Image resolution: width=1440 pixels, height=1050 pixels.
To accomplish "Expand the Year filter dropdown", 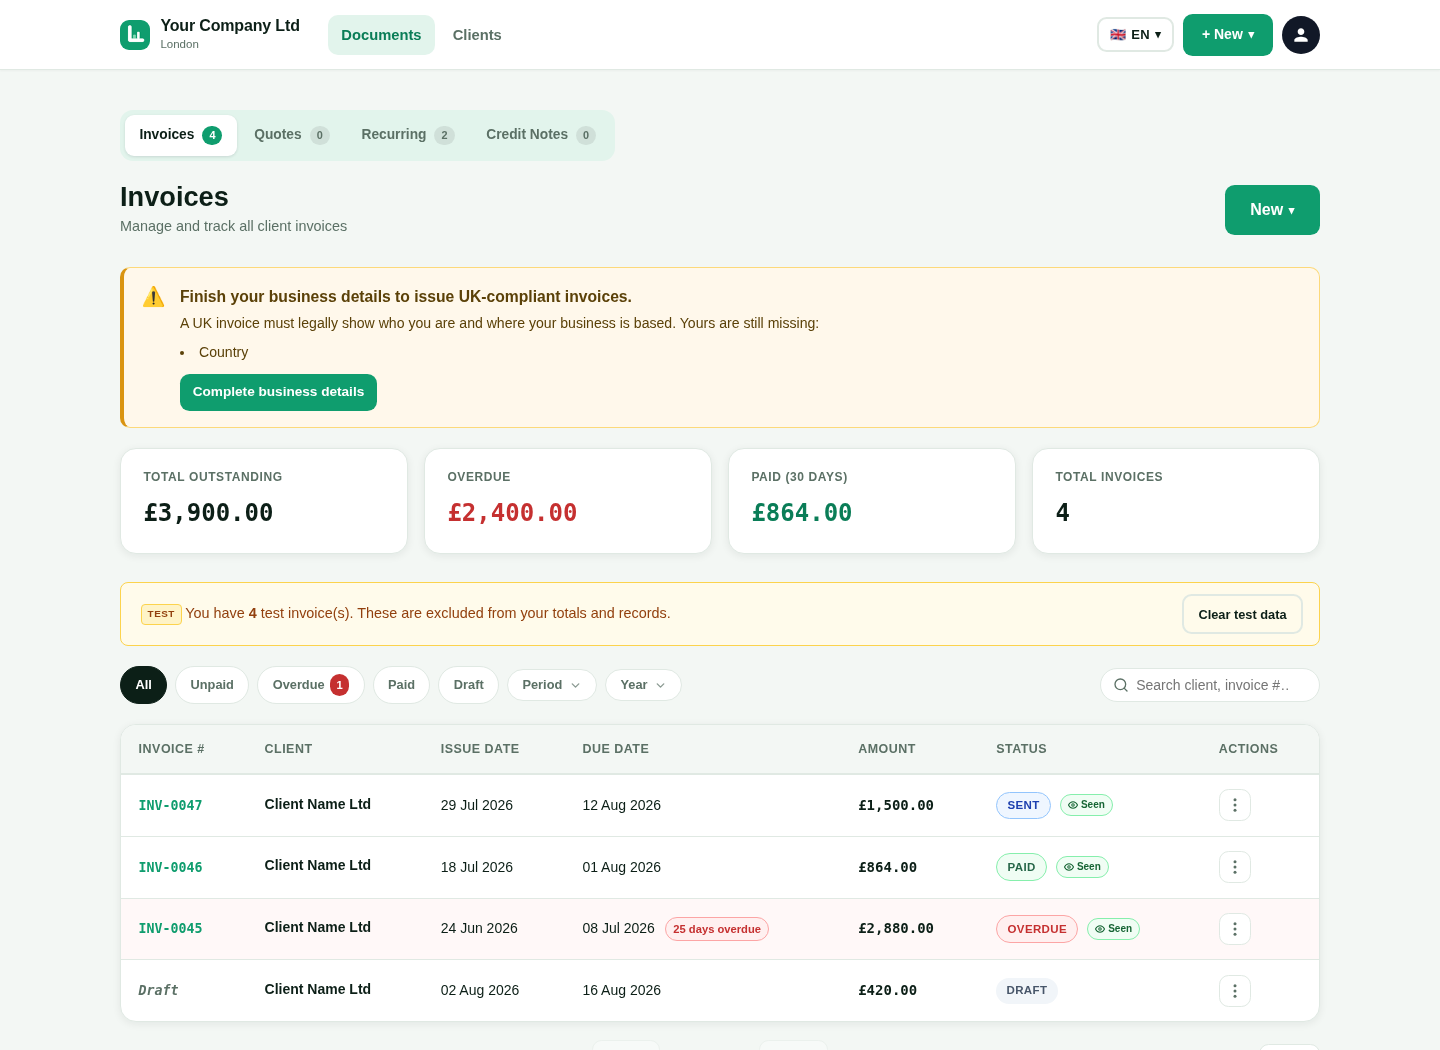I will point(643,685).
